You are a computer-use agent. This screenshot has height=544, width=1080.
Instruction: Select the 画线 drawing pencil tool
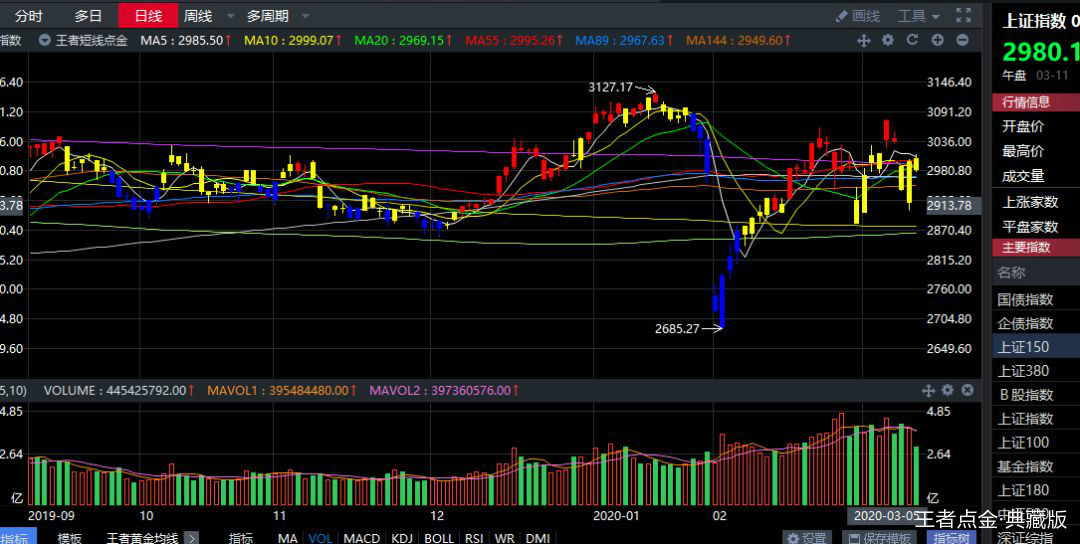tap(857, 16)
